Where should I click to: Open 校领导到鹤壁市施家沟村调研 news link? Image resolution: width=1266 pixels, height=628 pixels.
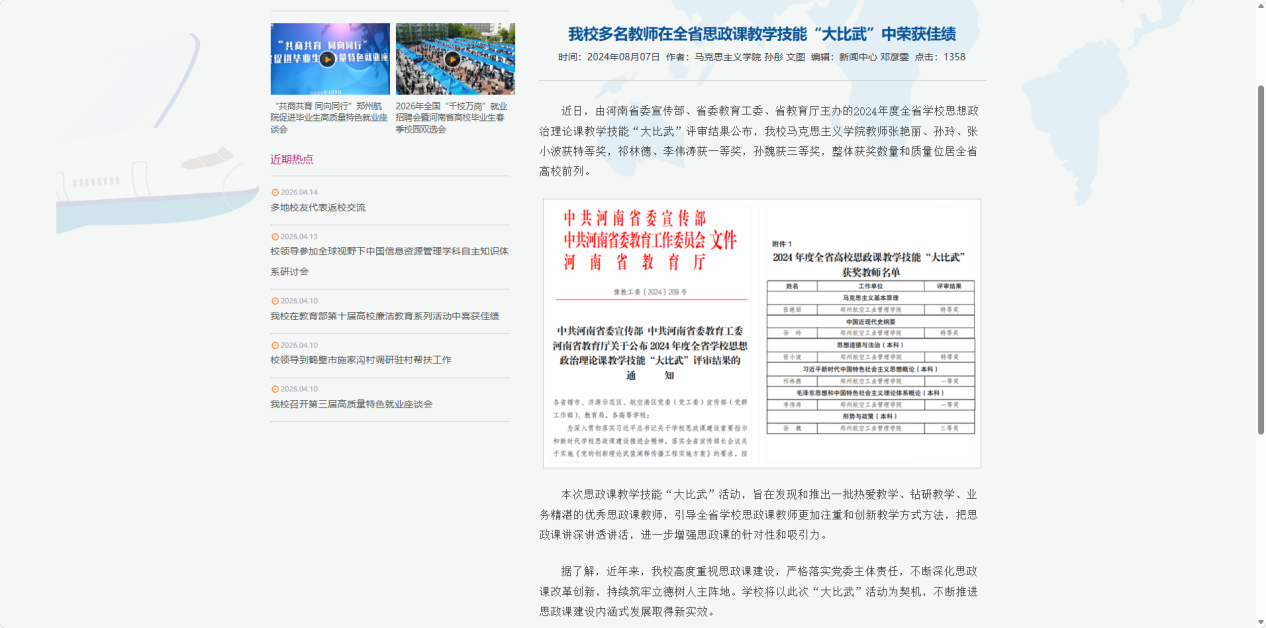(x=361, y=360)
